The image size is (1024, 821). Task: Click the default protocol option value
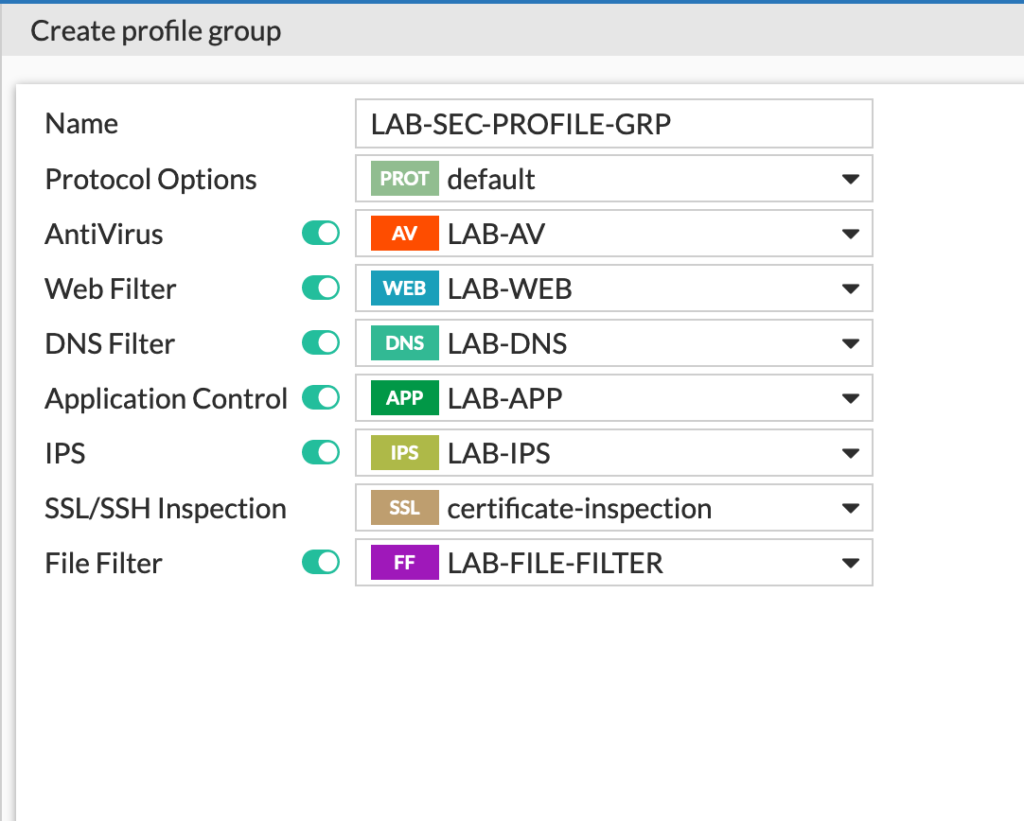click(x=491, y=179)
